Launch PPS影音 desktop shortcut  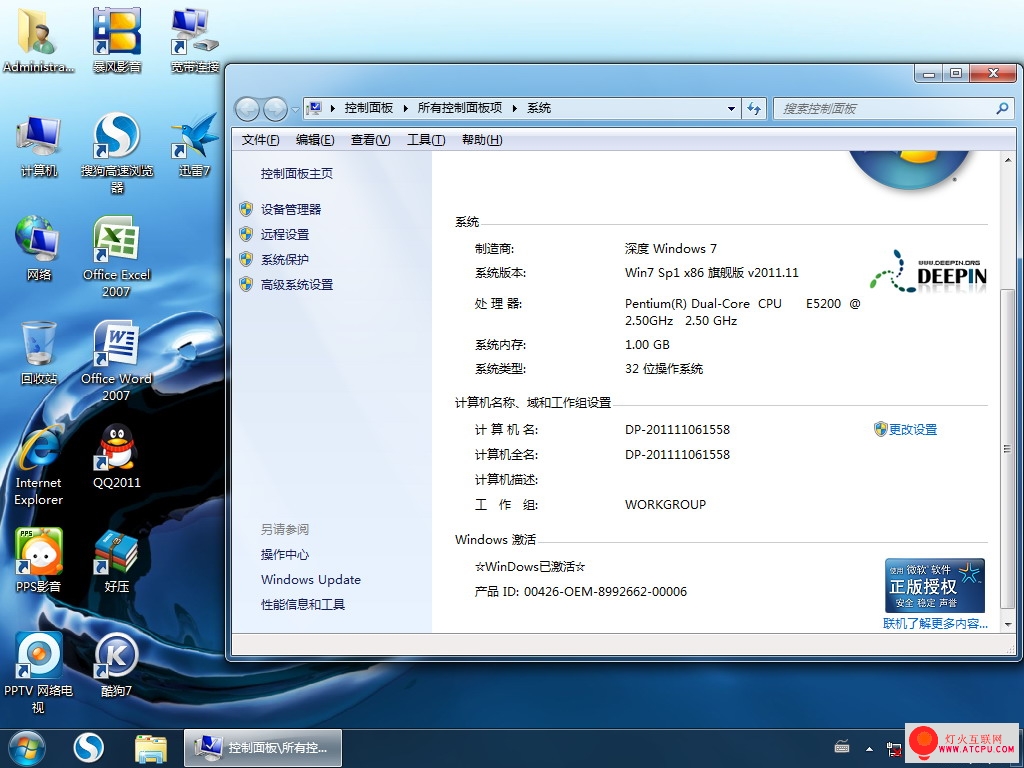38,560
